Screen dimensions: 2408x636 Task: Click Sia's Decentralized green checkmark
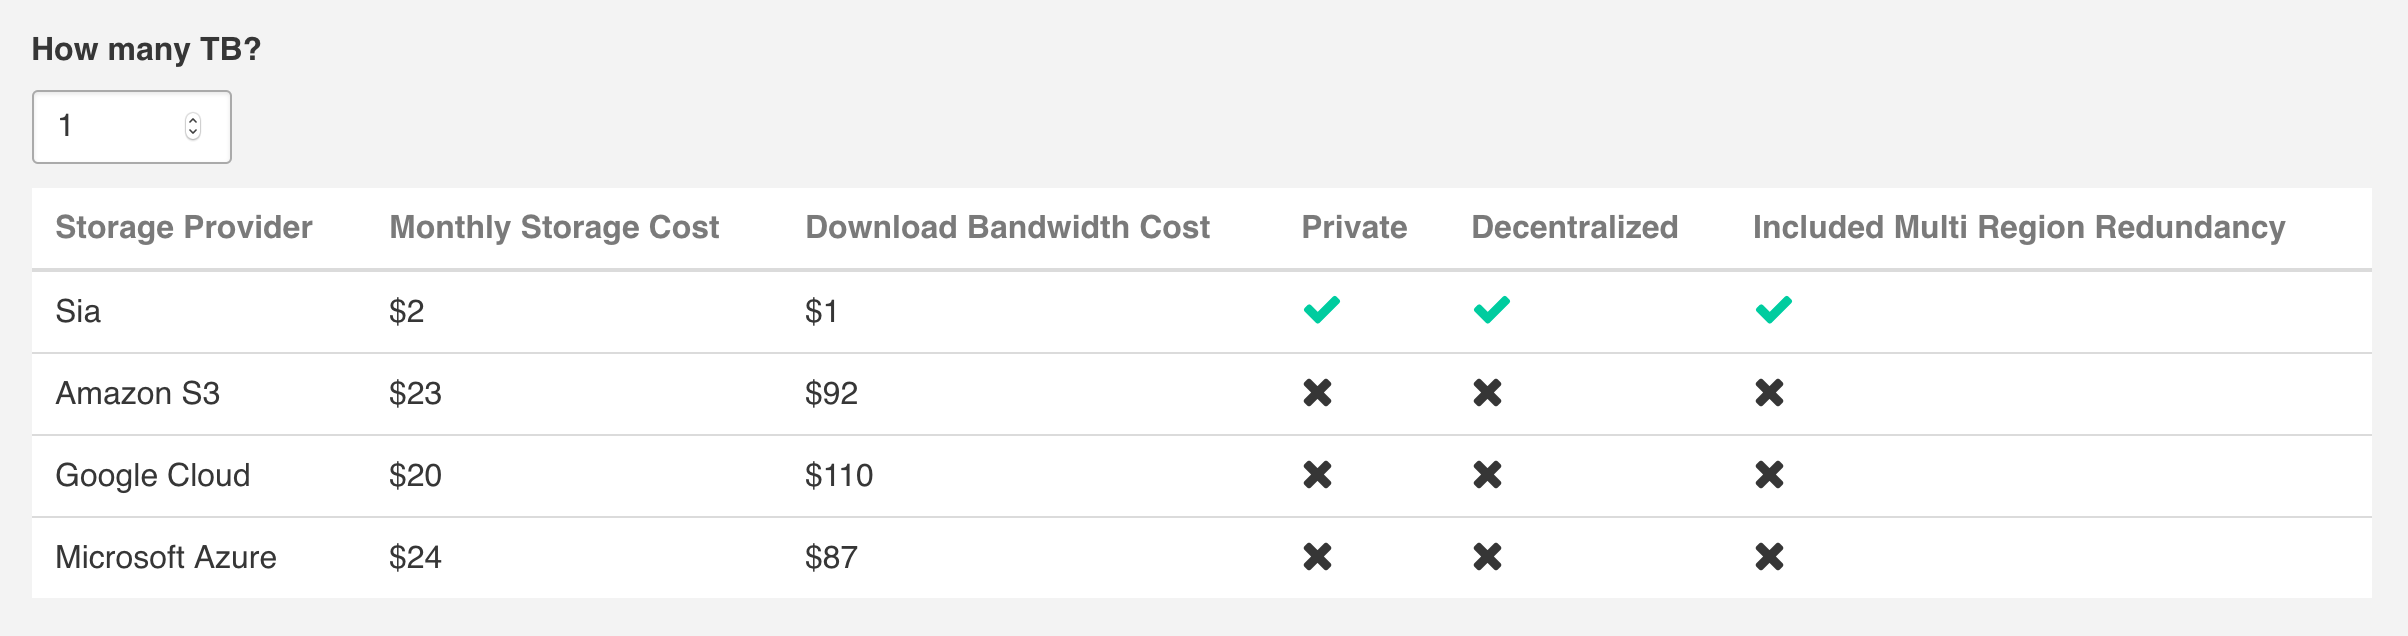coord(1491,310)
